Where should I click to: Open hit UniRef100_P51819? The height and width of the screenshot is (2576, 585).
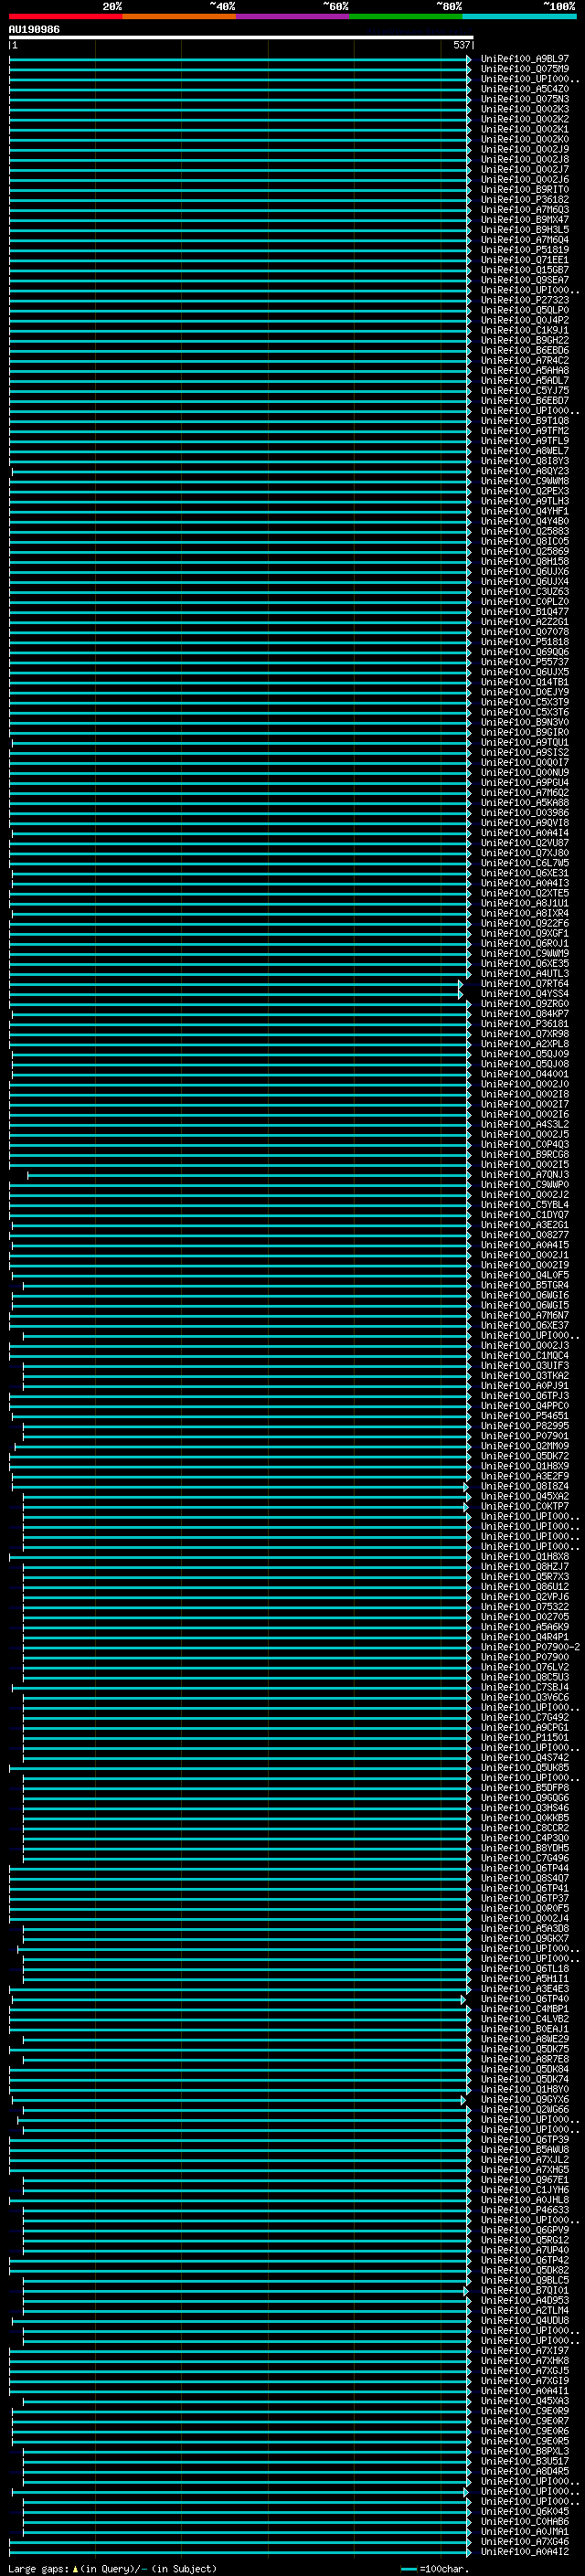point(524,250)
